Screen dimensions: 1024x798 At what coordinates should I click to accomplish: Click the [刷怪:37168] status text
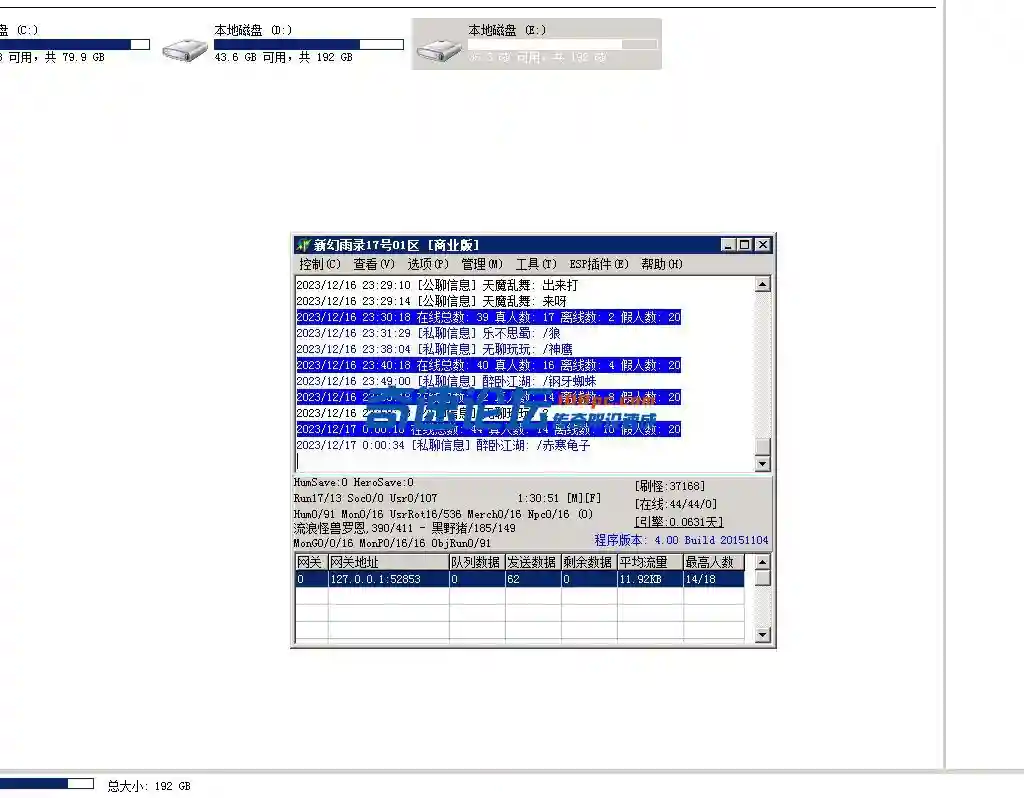point(670,486)
